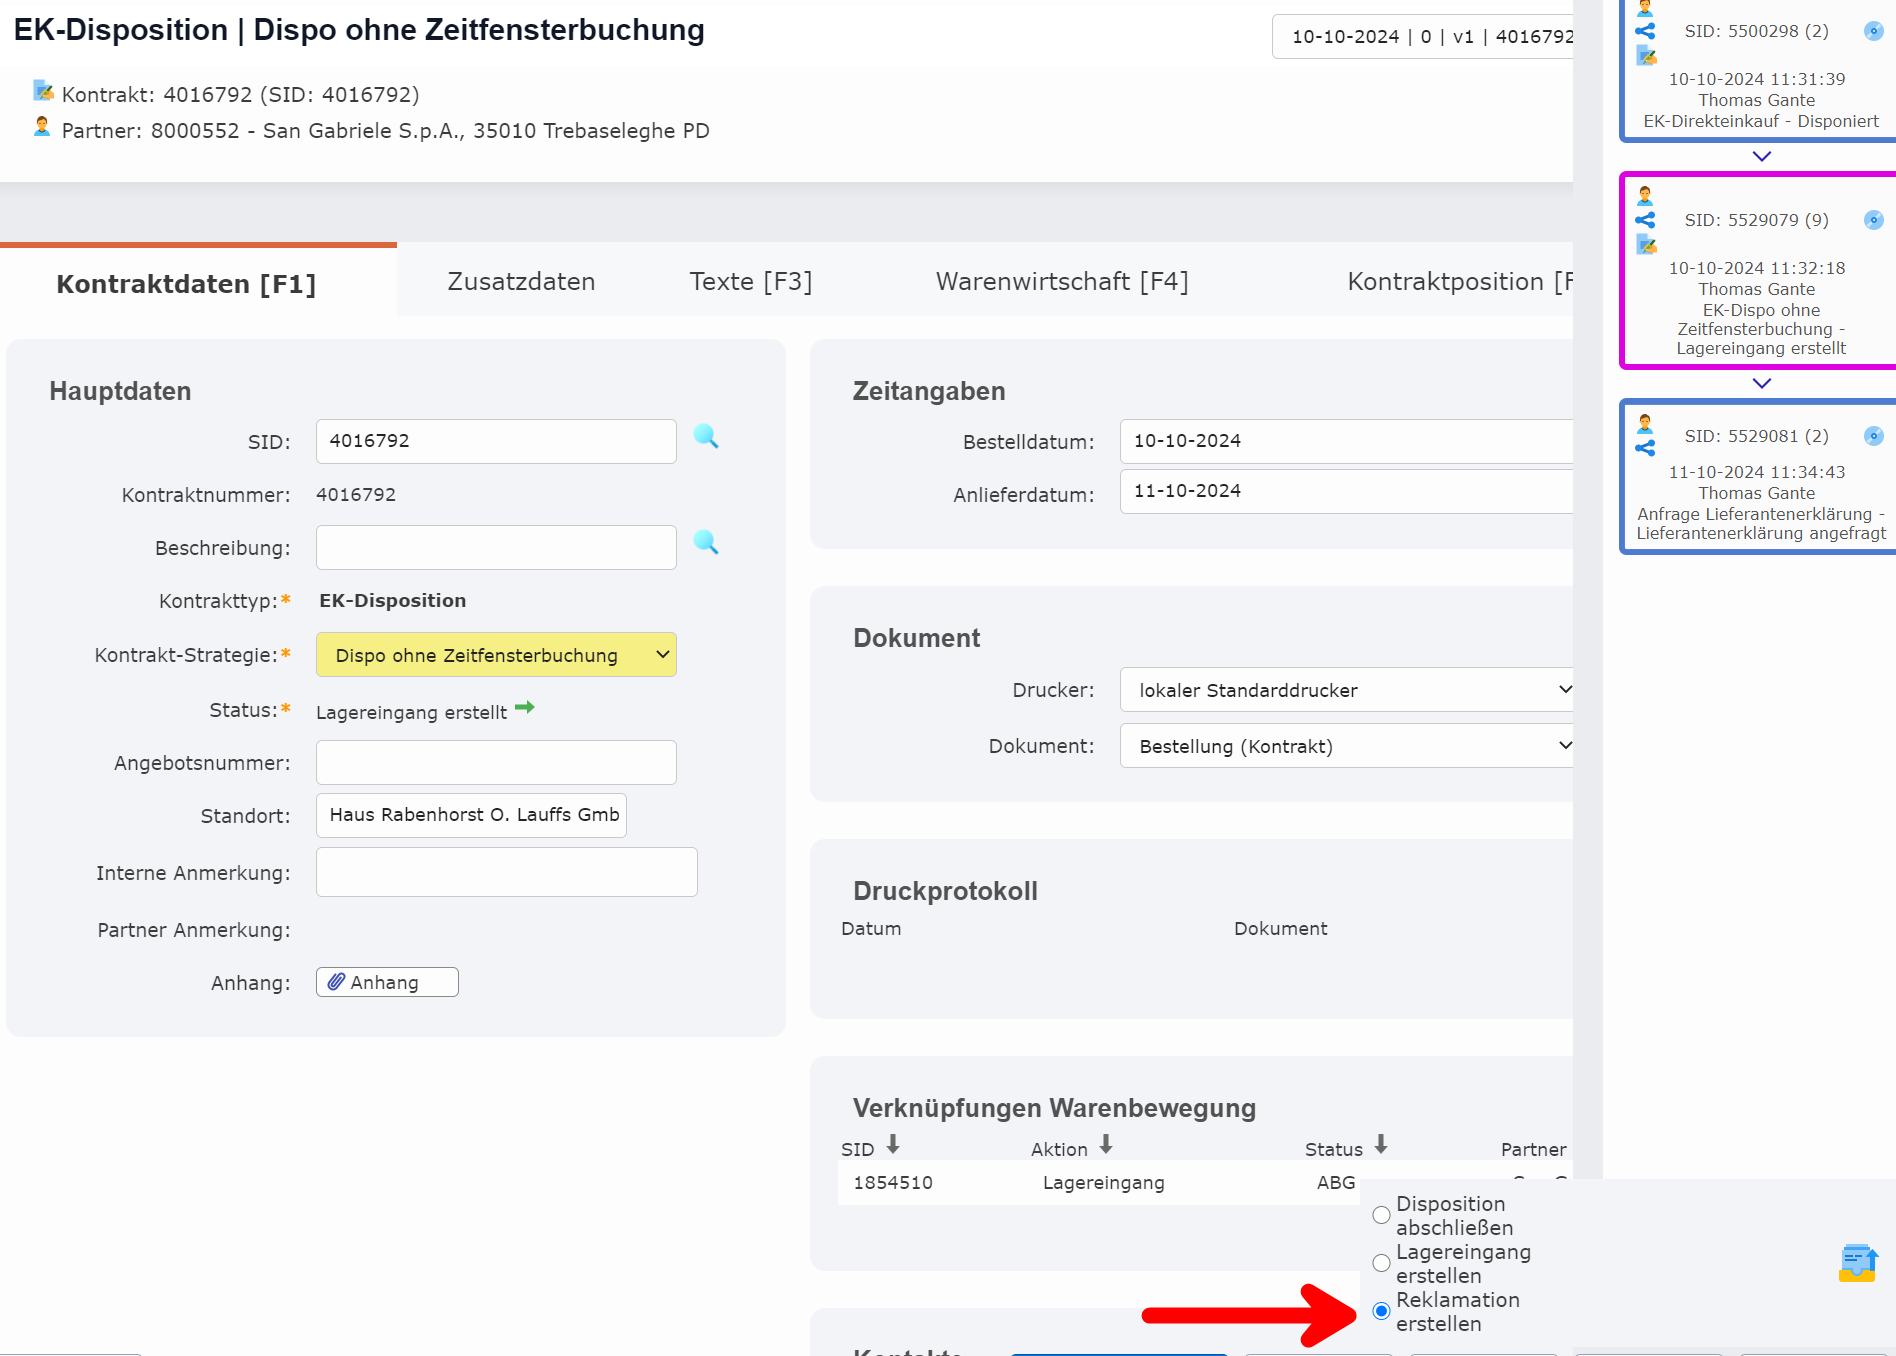The image size is (1896, 1356).
Task: Open the SID search magnifier
Action: (x=708, y=439)
